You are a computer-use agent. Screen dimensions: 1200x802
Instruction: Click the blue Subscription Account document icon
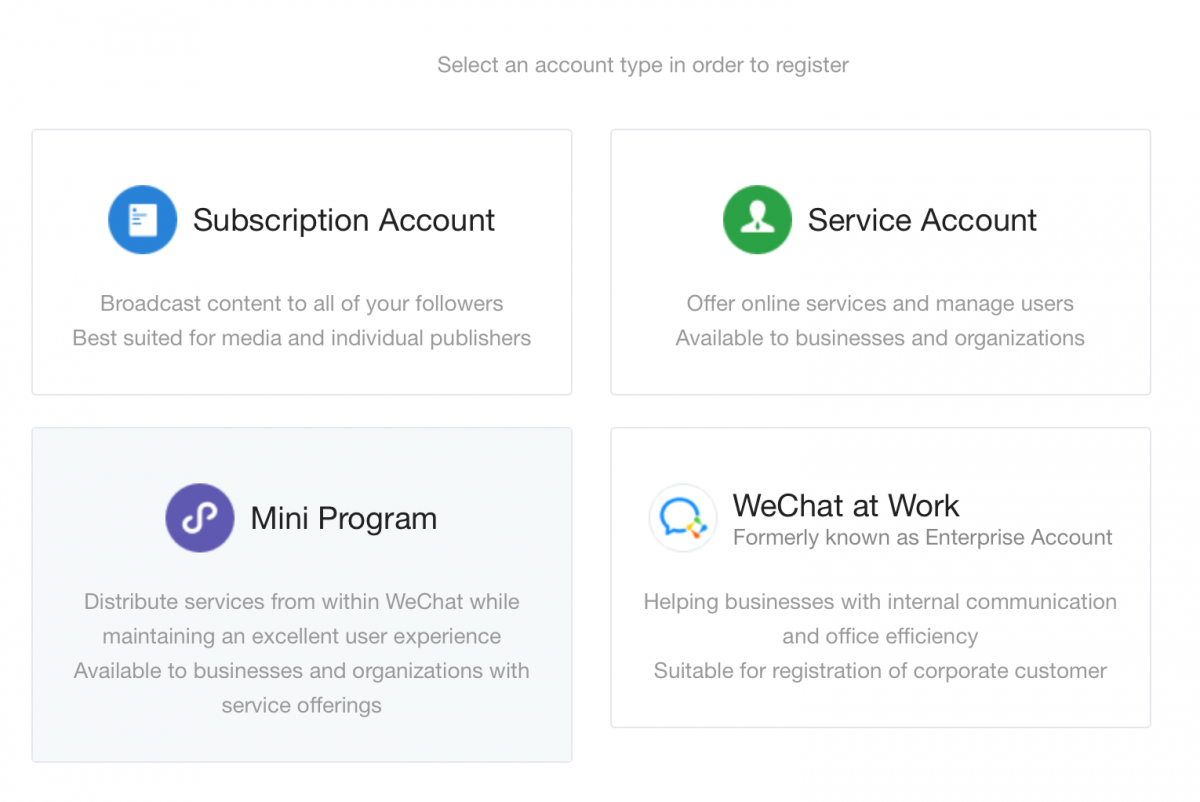coord(143,220)
